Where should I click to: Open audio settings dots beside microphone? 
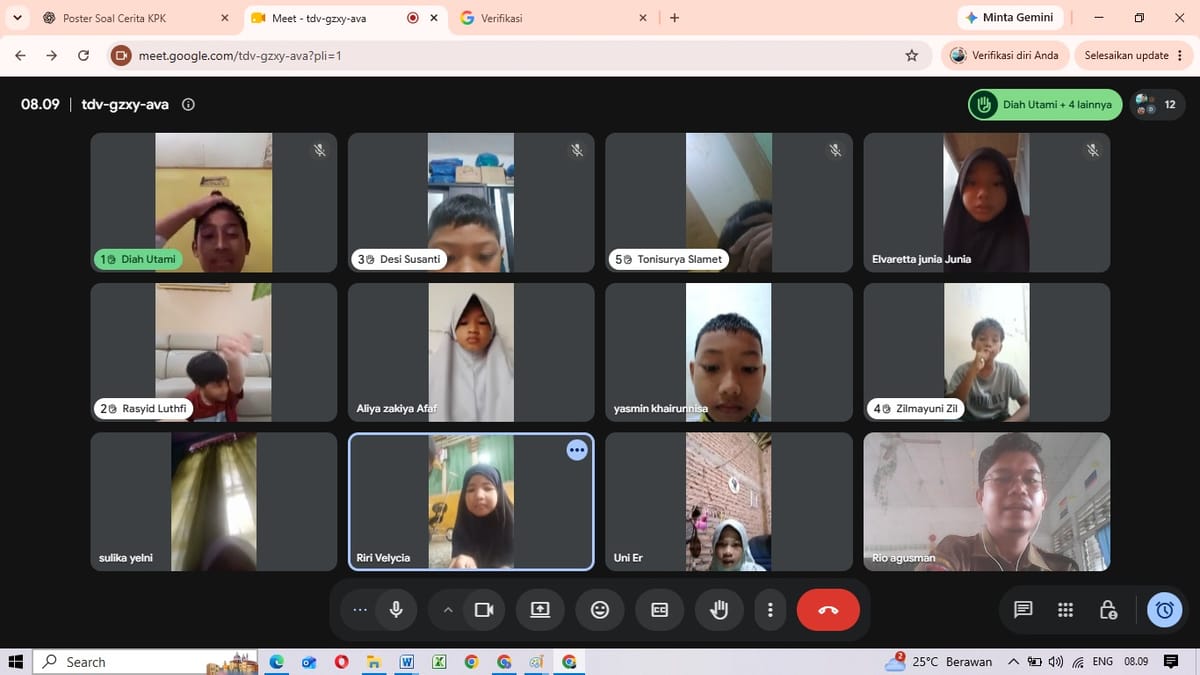[360, 609]
